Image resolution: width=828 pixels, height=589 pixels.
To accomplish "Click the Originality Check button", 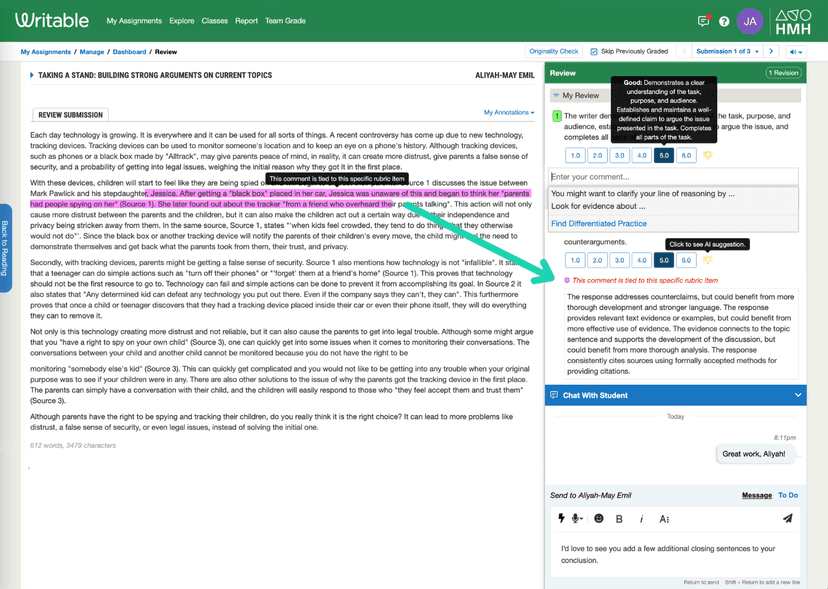I will coord(554,51).
